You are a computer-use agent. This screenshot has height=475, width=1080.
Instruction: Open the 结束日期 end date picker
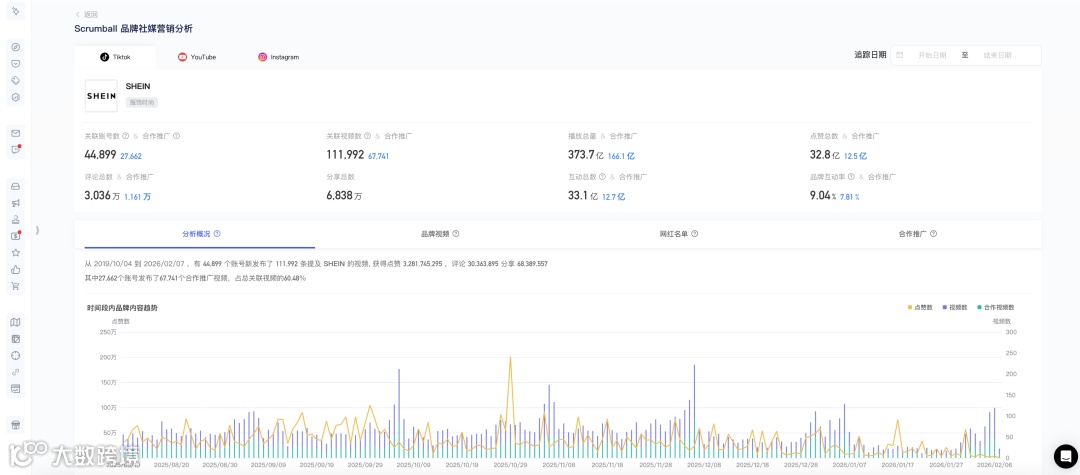click(997, 55)
